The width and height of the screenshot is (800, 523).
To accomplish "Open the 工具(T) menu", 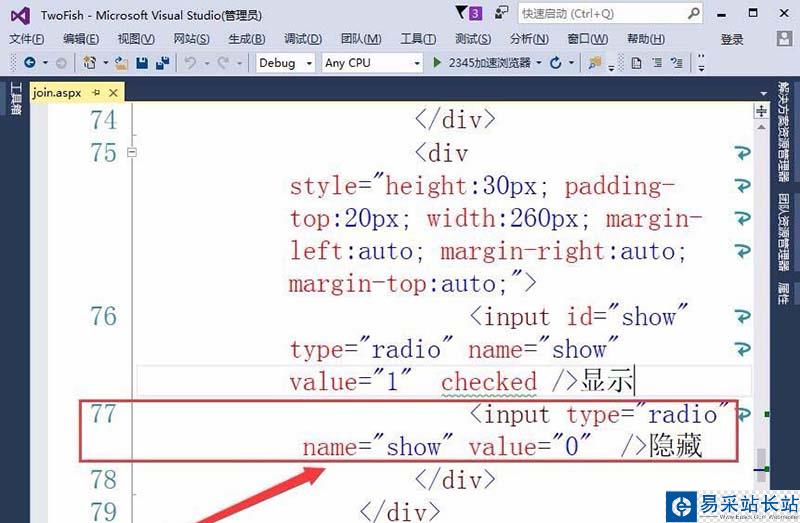I will coord(418,39).
